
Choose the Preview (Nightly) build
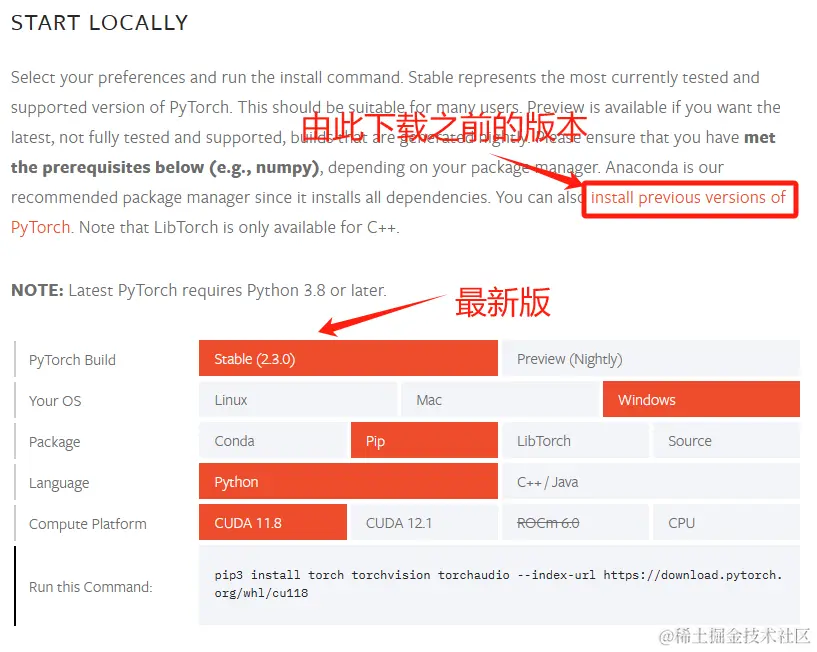[651, 359]
